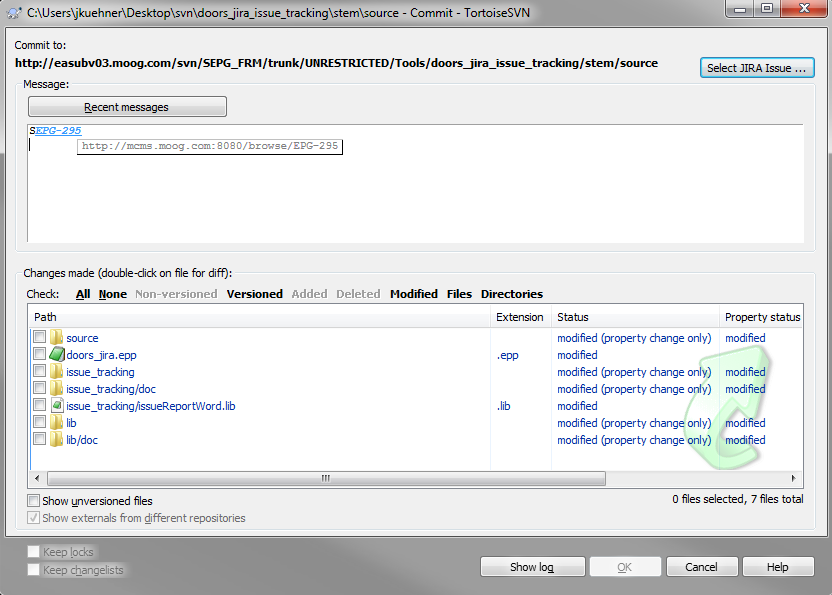Click Select JIRA Issue button

[x=757, y=68]
